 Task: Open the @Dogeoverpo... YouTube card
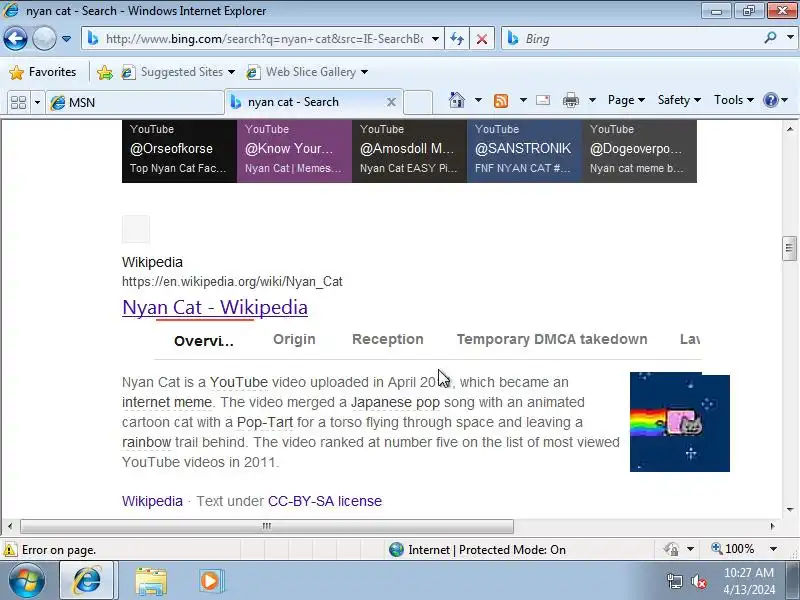639,151
